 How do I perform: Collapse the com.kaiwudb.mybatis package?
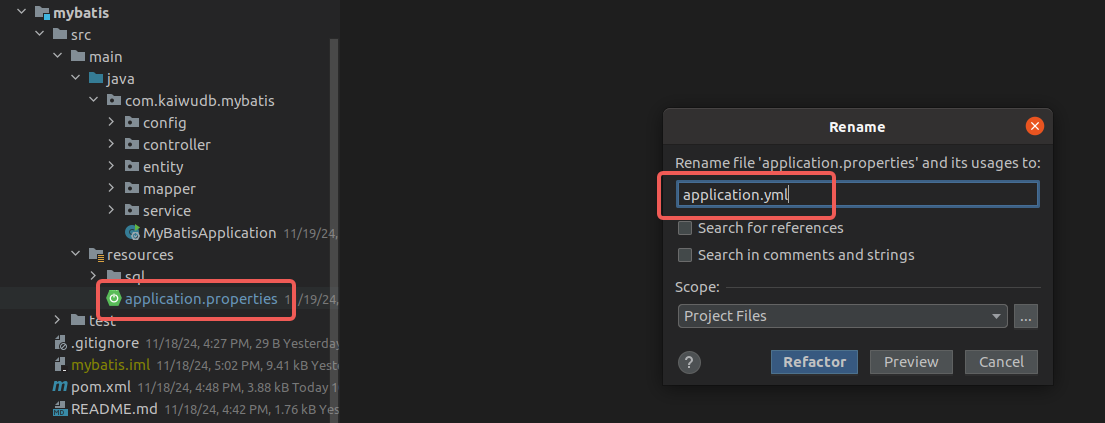pos(94,101)
